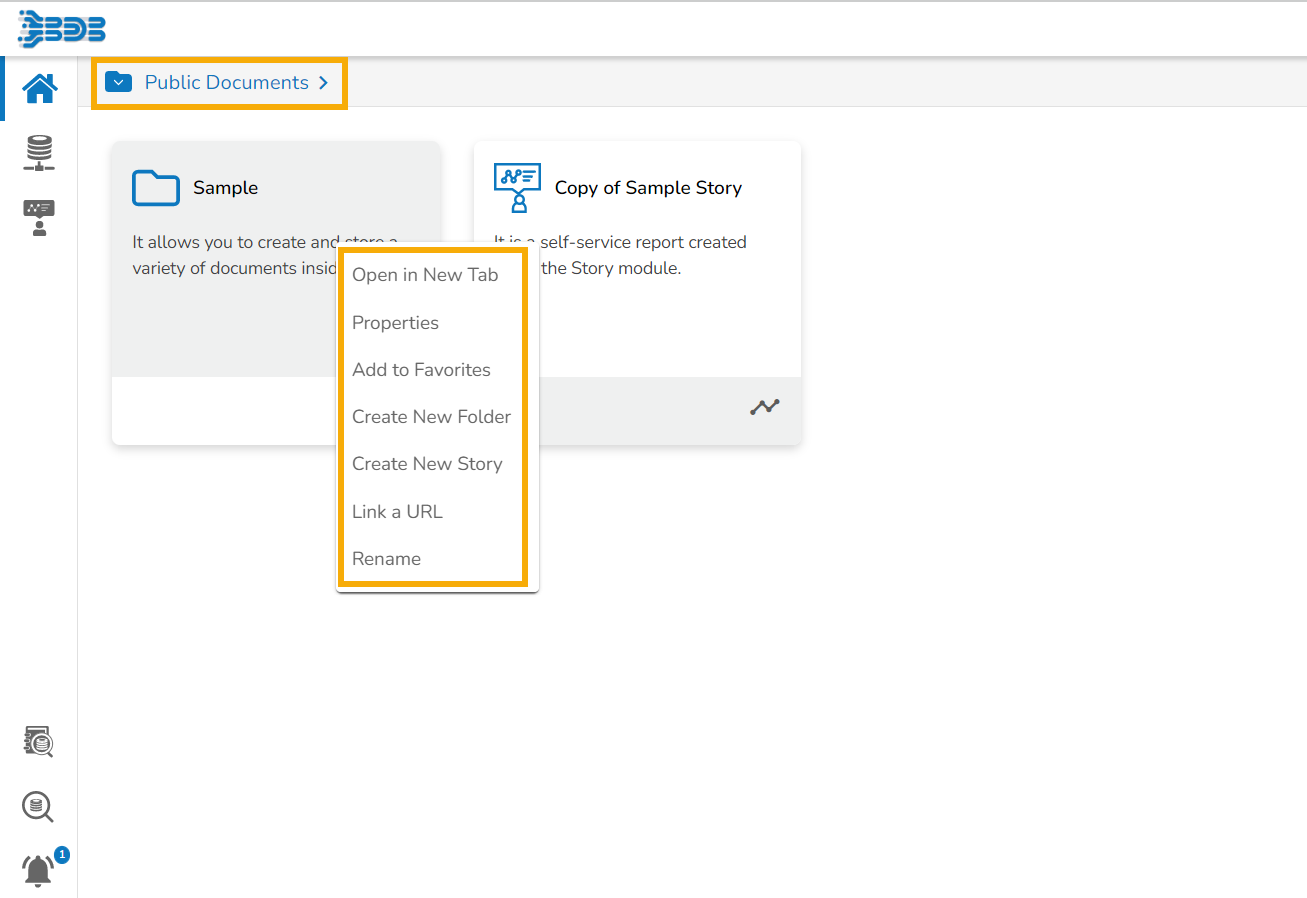1307x898 pixels.
Task: Click the BDB logo
Action: [62, 29]
